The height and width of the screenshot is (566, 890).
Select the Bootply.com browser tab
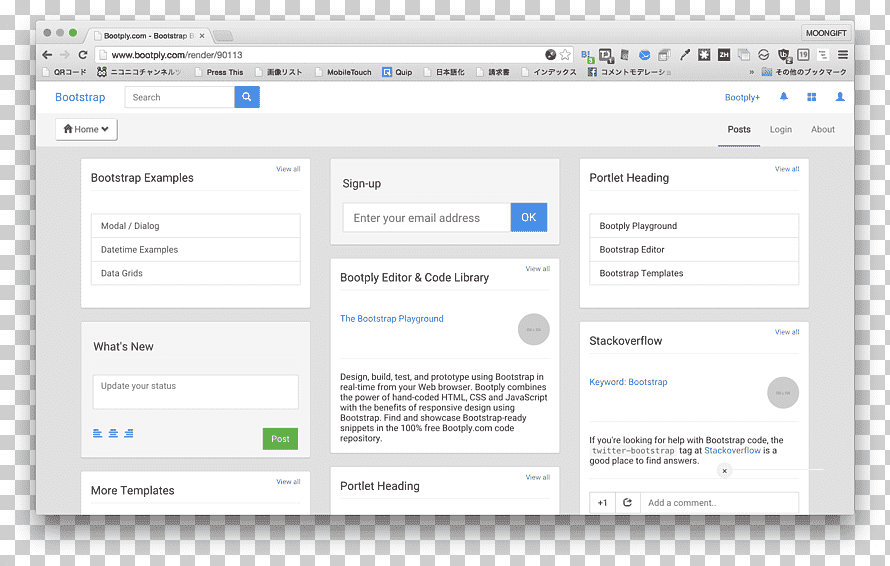pyautogui.click(x=149, y=36)
